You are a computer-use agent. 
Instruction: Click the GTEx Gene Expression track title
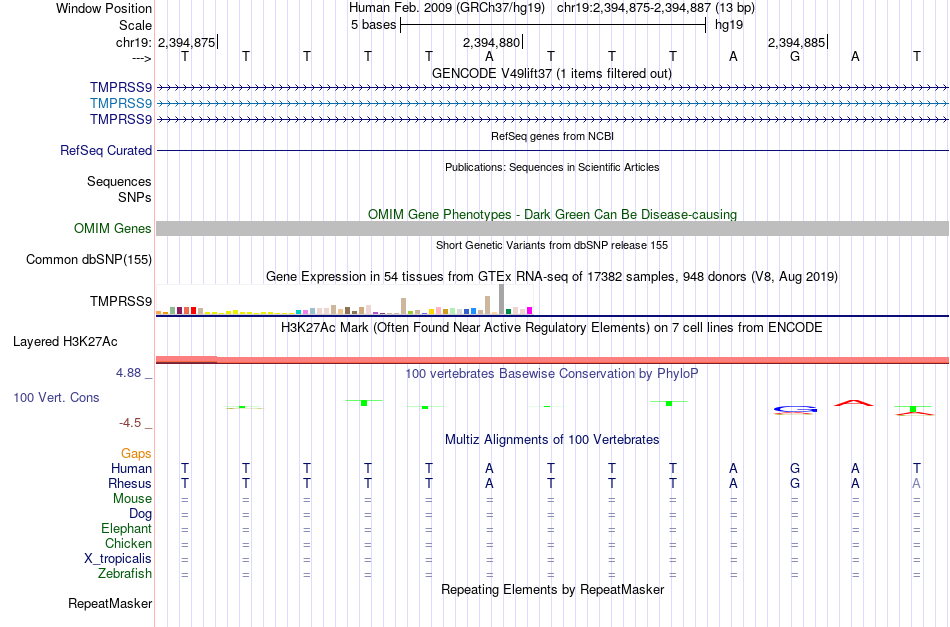(552, 277)
